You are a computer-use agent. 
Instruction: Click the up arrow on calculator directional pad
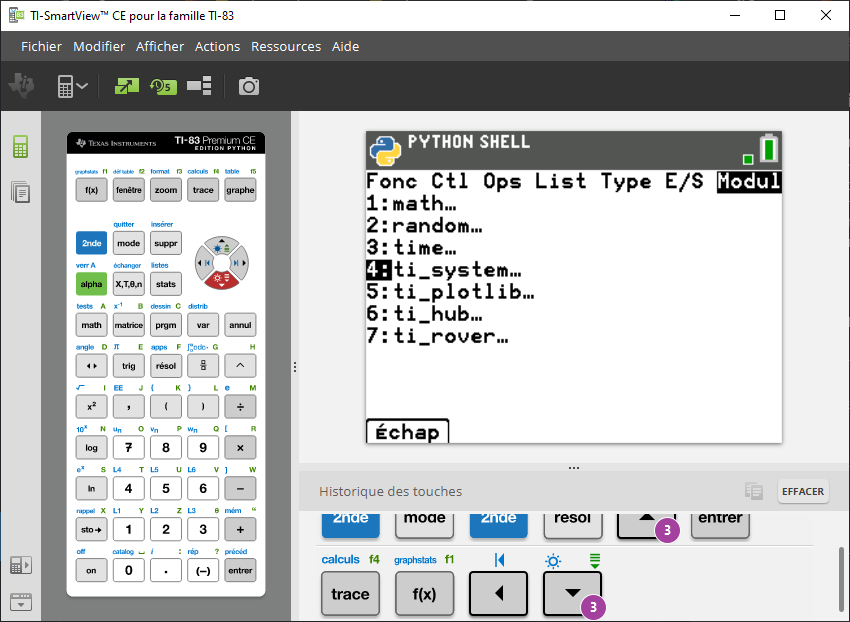tap(222, 246)
